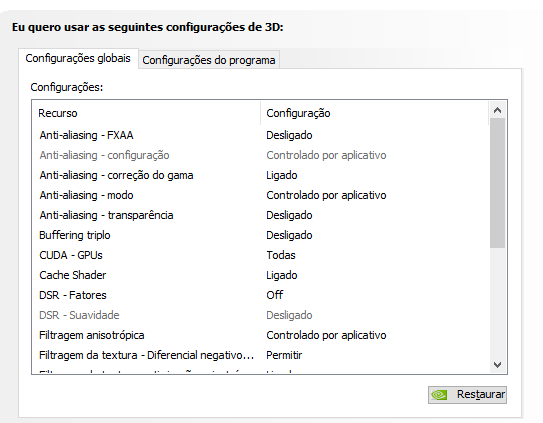Click the scrollbar down arrow
Viewport: 543px width, 423px height.
(x=498, y=365)
